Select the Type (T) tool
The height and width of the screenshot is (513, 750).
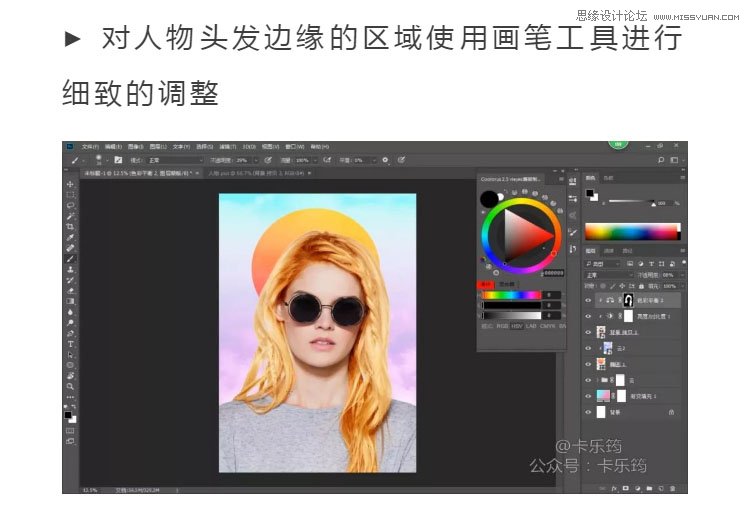[x=70, y=344]
